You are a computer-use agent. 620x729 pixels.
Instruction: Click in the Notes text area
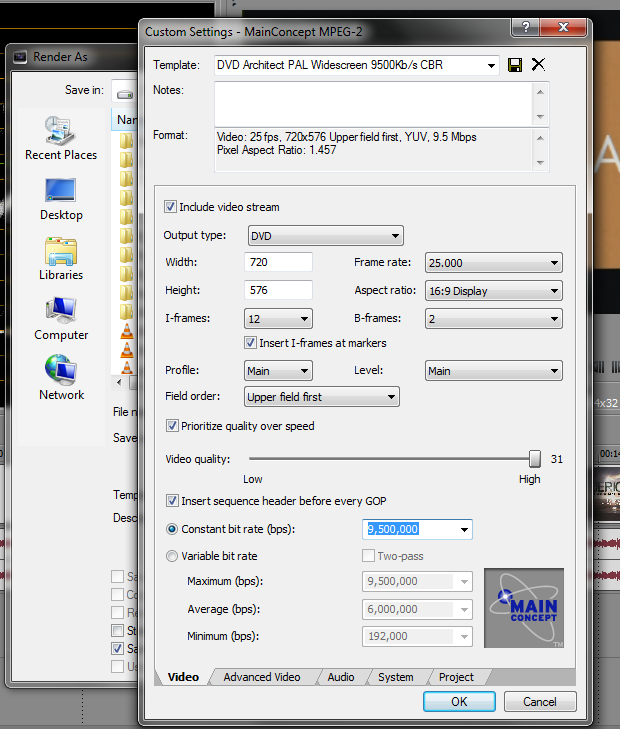[x=374, y=104]
